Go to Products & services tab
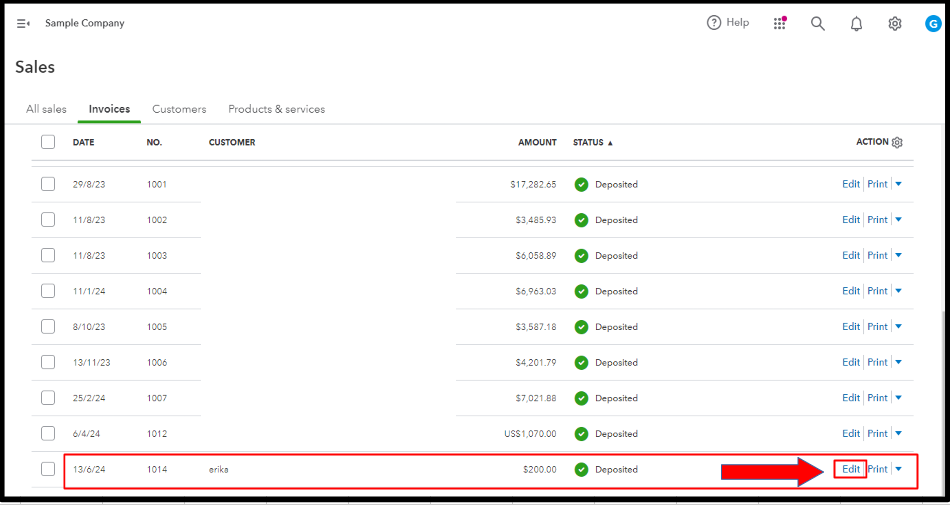Screen dimensions: 950x505 coord(276,109)
